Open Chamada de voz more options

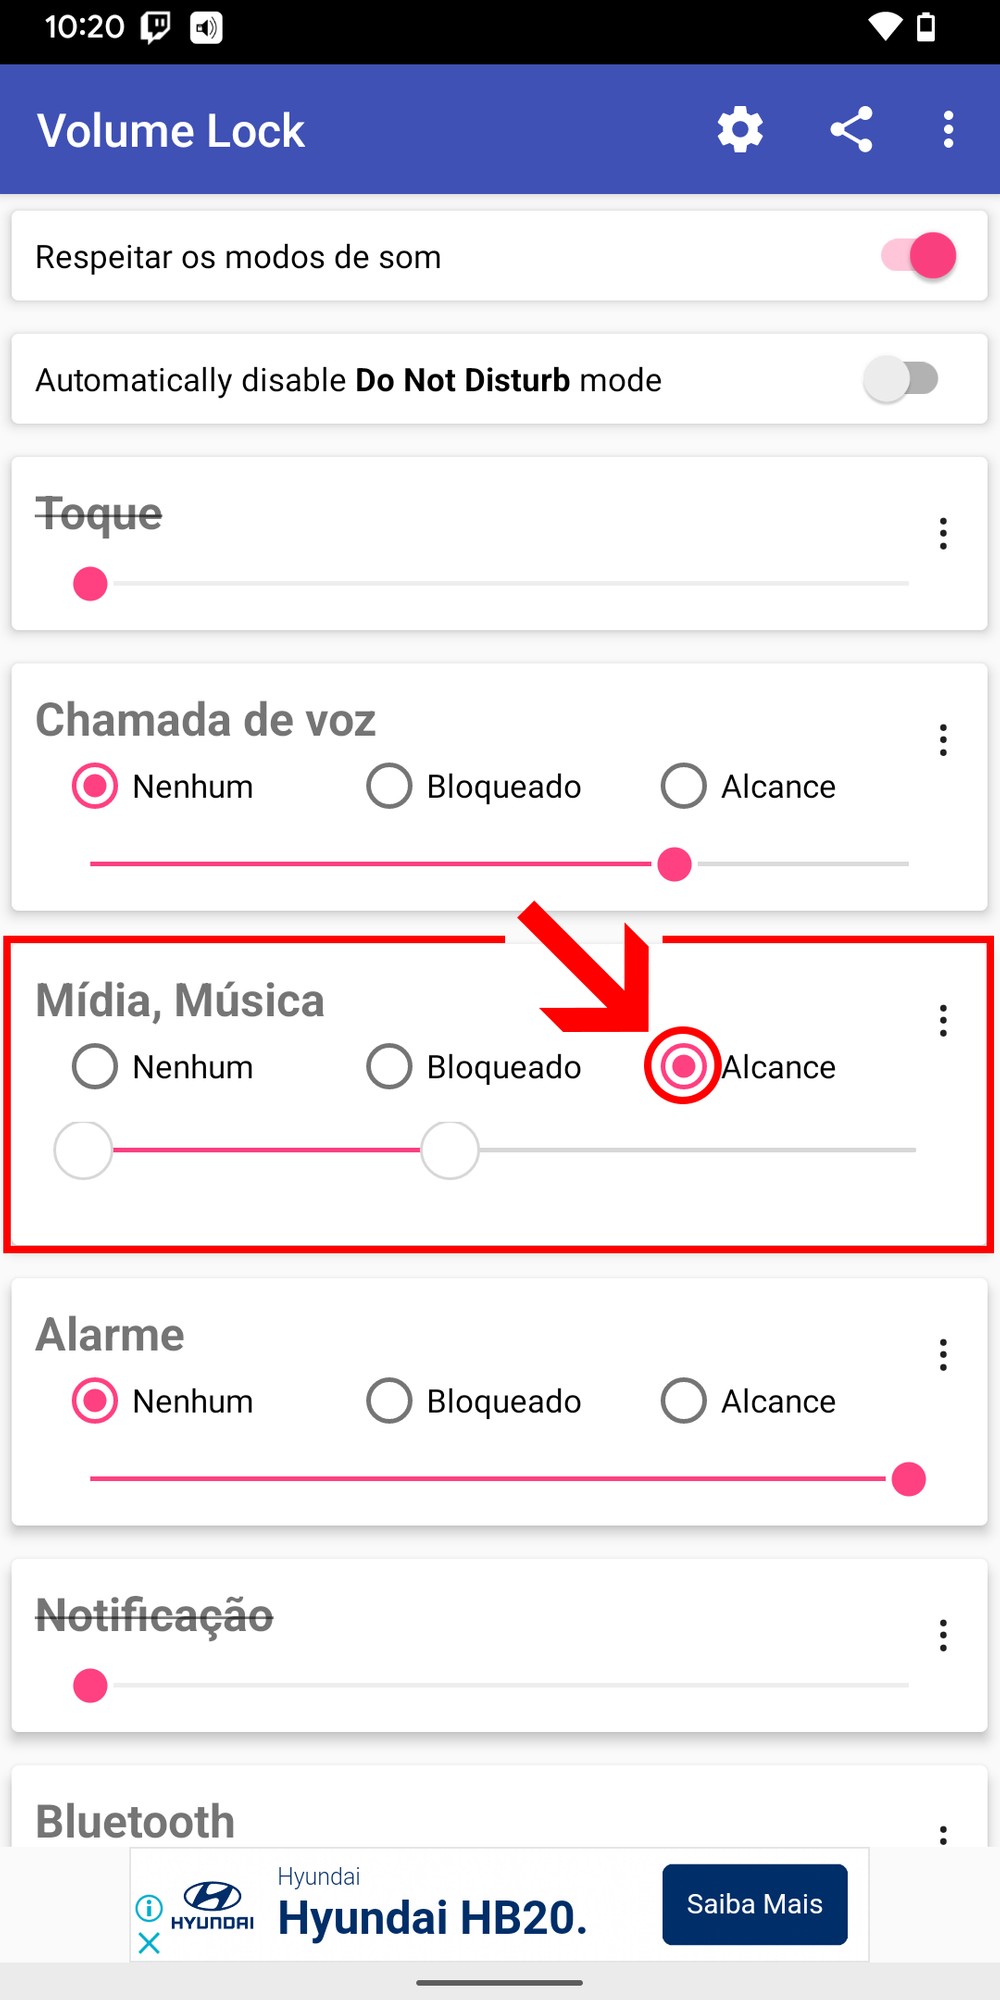[x=943, y=740]
